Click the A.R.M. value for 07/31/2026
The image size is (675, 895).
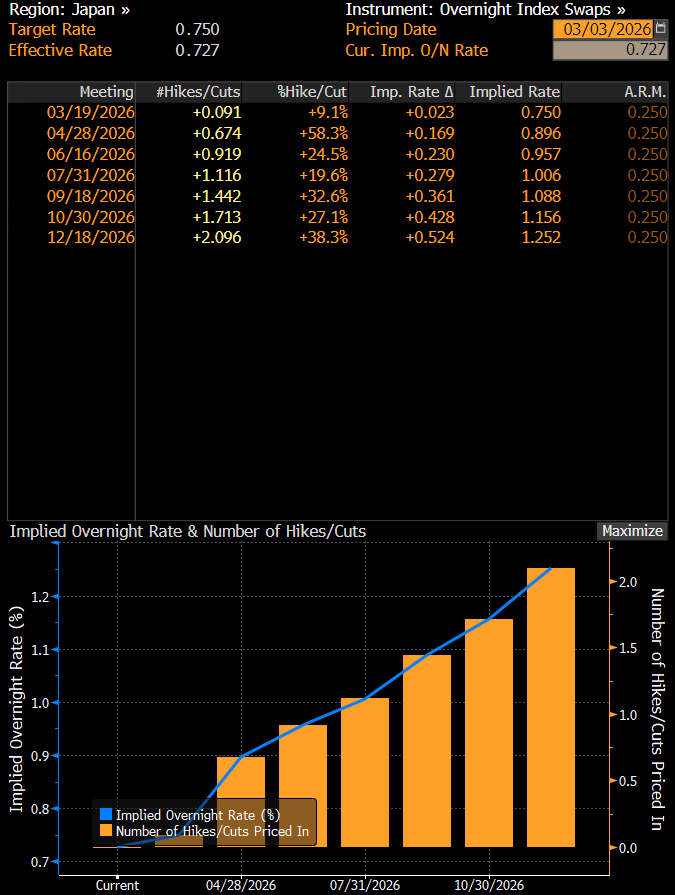coord(647,175)
